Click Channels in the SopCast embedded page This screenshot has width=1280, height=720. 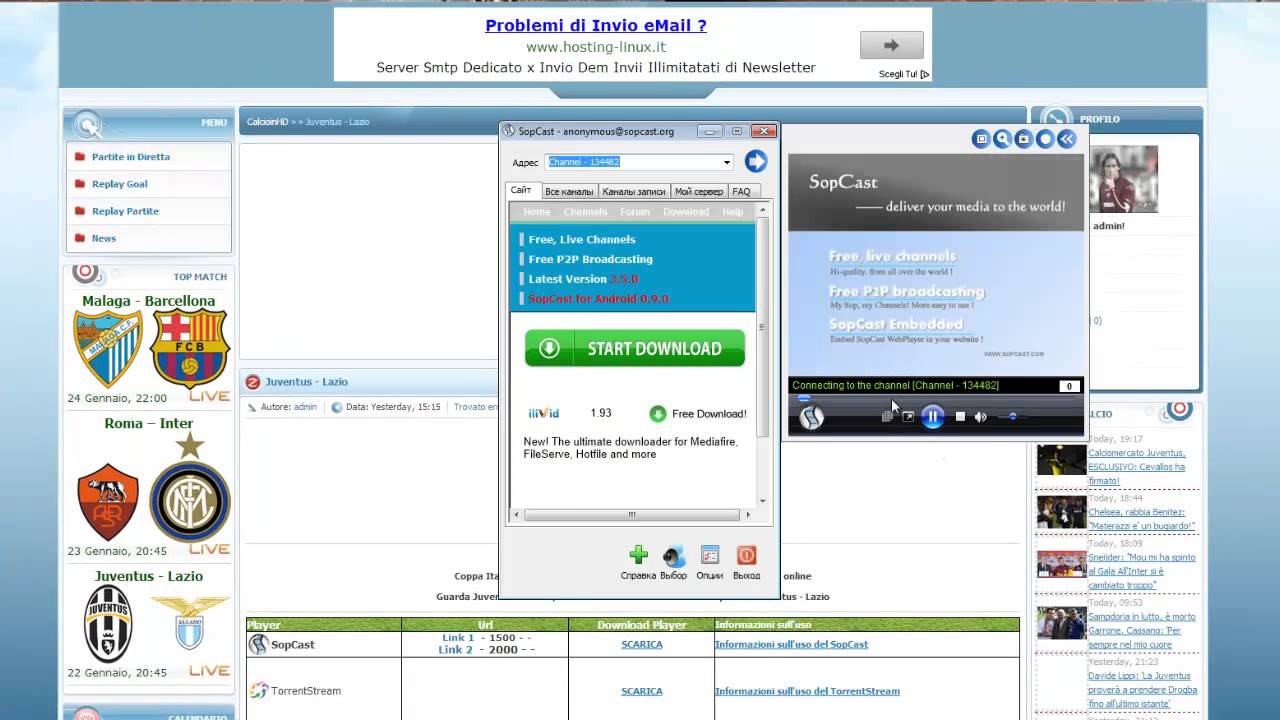point(585,212)
